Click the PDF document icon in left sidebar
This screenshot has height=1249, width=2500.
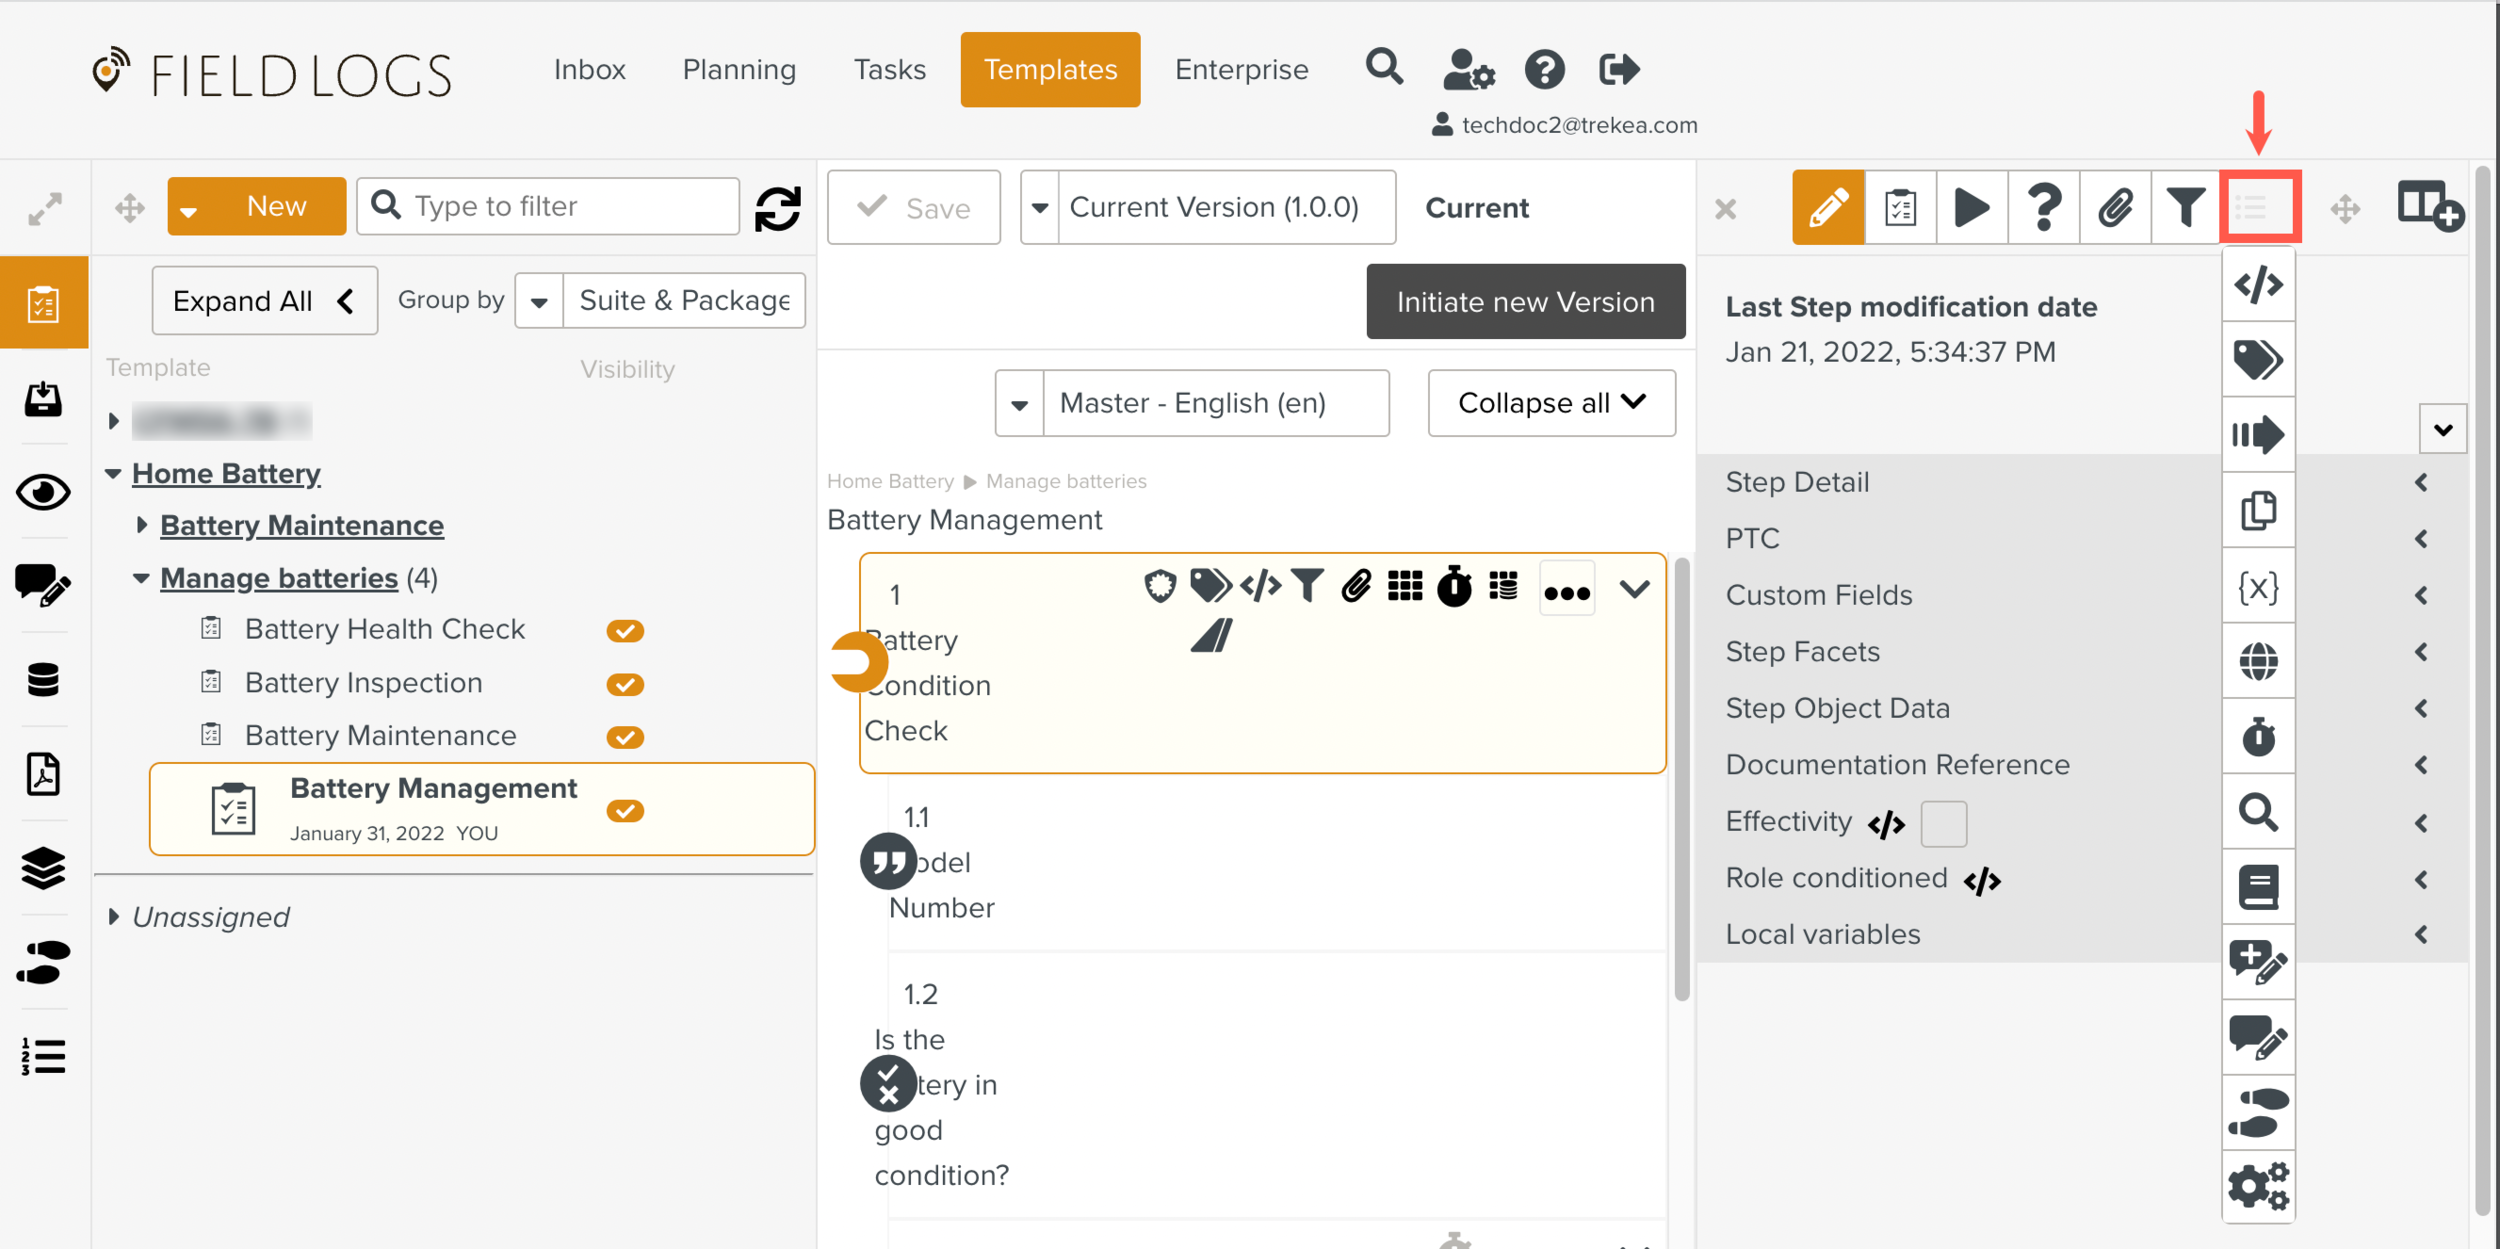(x=43, y=774)
